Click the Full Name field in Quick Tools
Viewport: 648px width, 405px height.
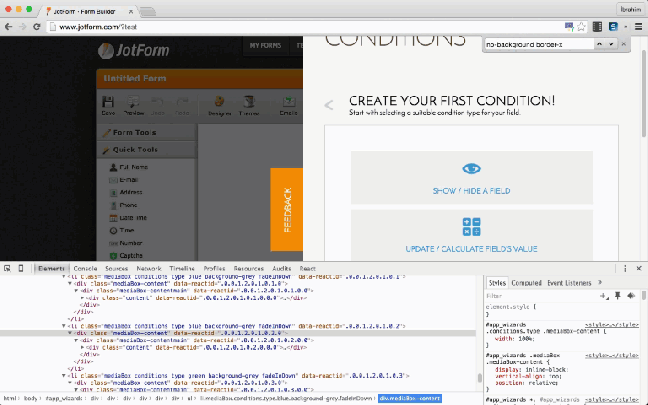pos(133,166)
